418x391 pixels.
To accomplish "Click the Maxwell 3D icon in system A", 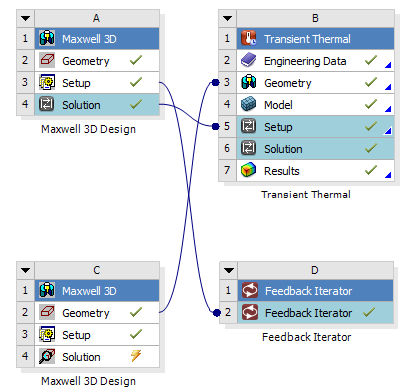I will coord(47,39).
